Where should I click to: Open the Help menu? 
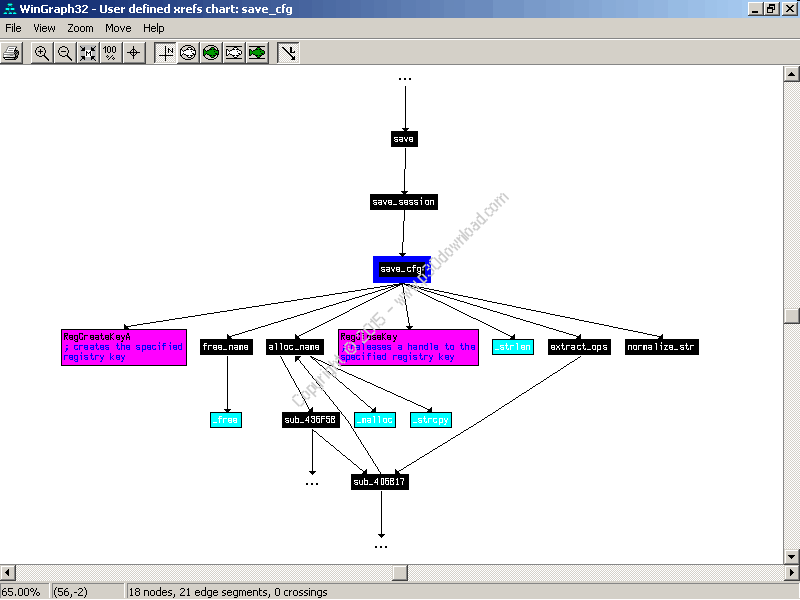(154, 28)
